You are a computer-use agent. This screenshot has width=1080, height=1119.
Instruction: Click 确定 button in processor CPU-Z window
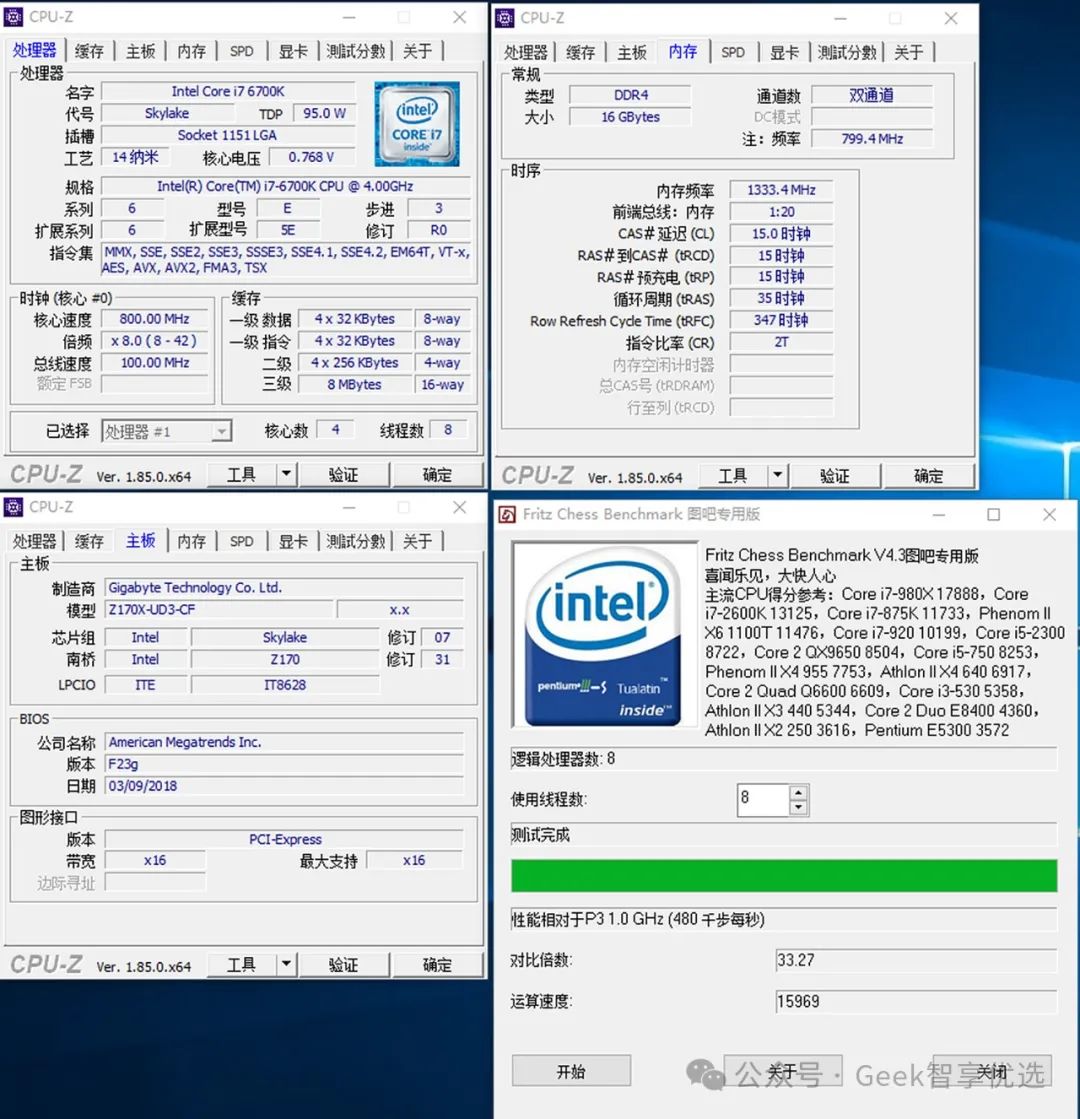point(437,475)
